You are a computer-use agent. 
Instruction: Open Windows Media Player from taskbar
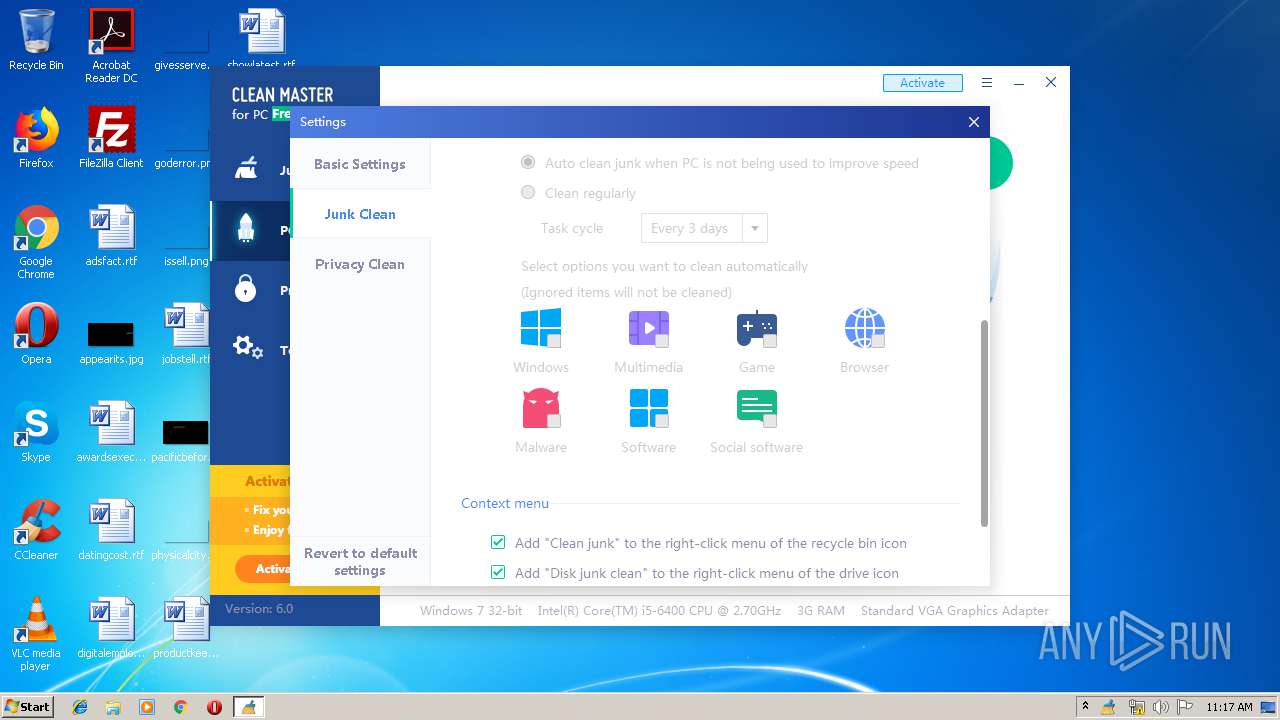(147, 707)
